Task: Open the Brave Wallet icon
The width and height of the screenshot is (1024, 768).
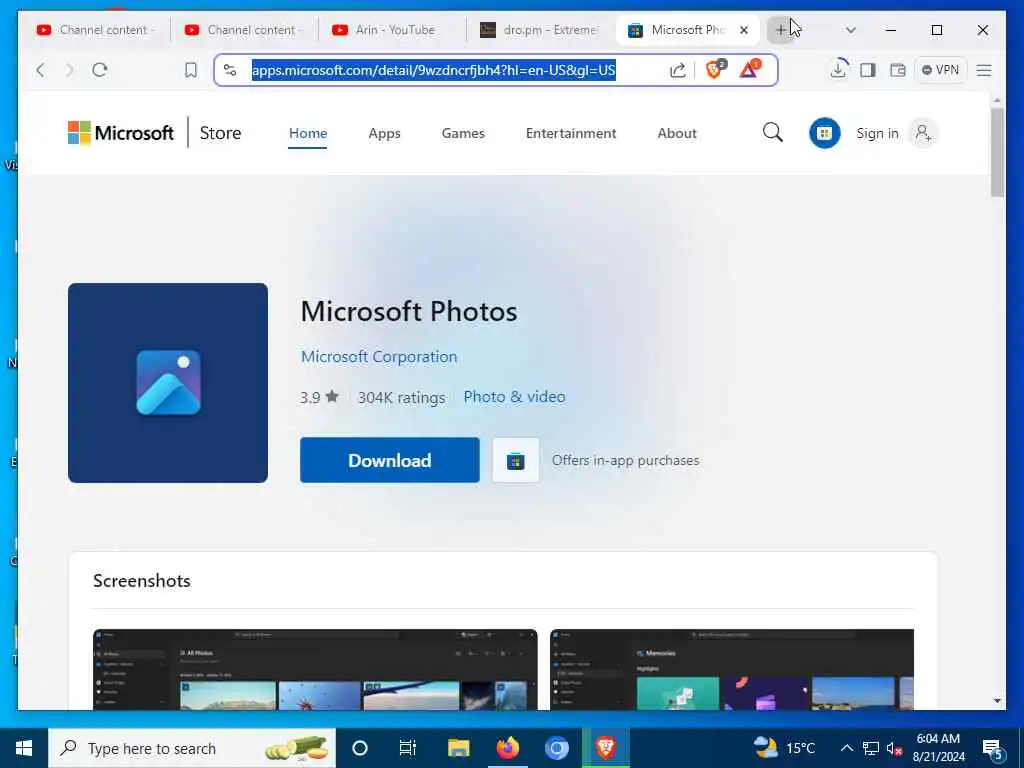Action: pyautogui.click(x=897, y=70)
